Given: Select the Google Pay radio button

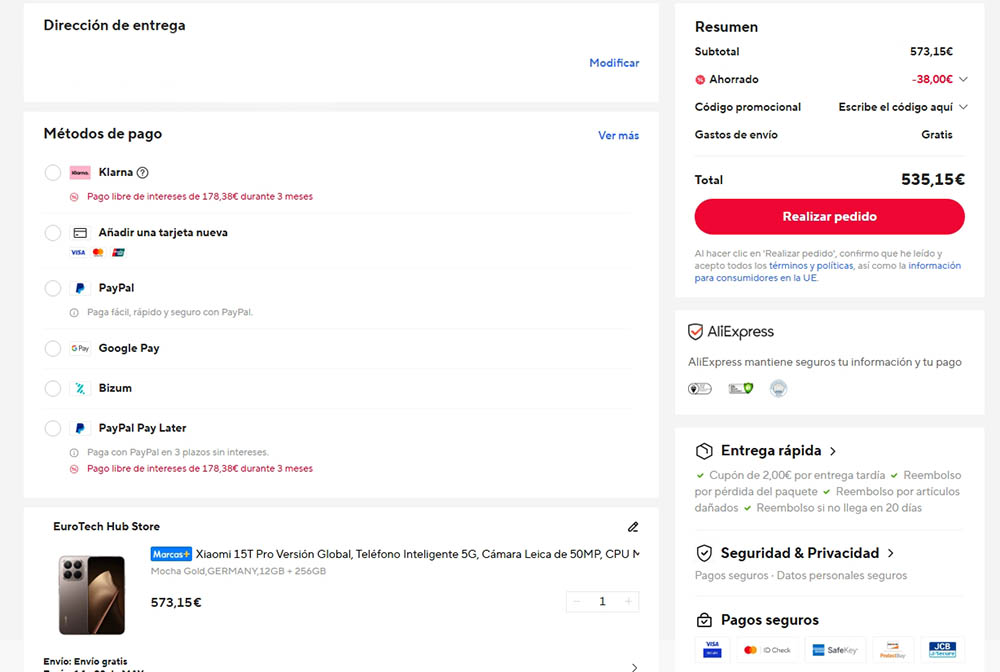Looking at the screenshot, I should point(53,348).
